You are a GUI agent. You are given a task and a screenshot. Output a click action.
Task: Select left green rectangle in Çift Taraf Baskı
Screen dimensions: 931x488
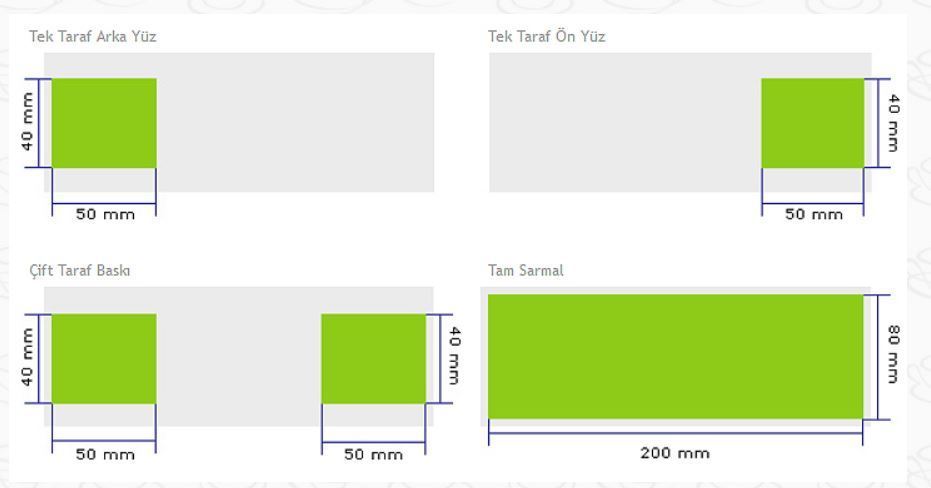(104, 359)
